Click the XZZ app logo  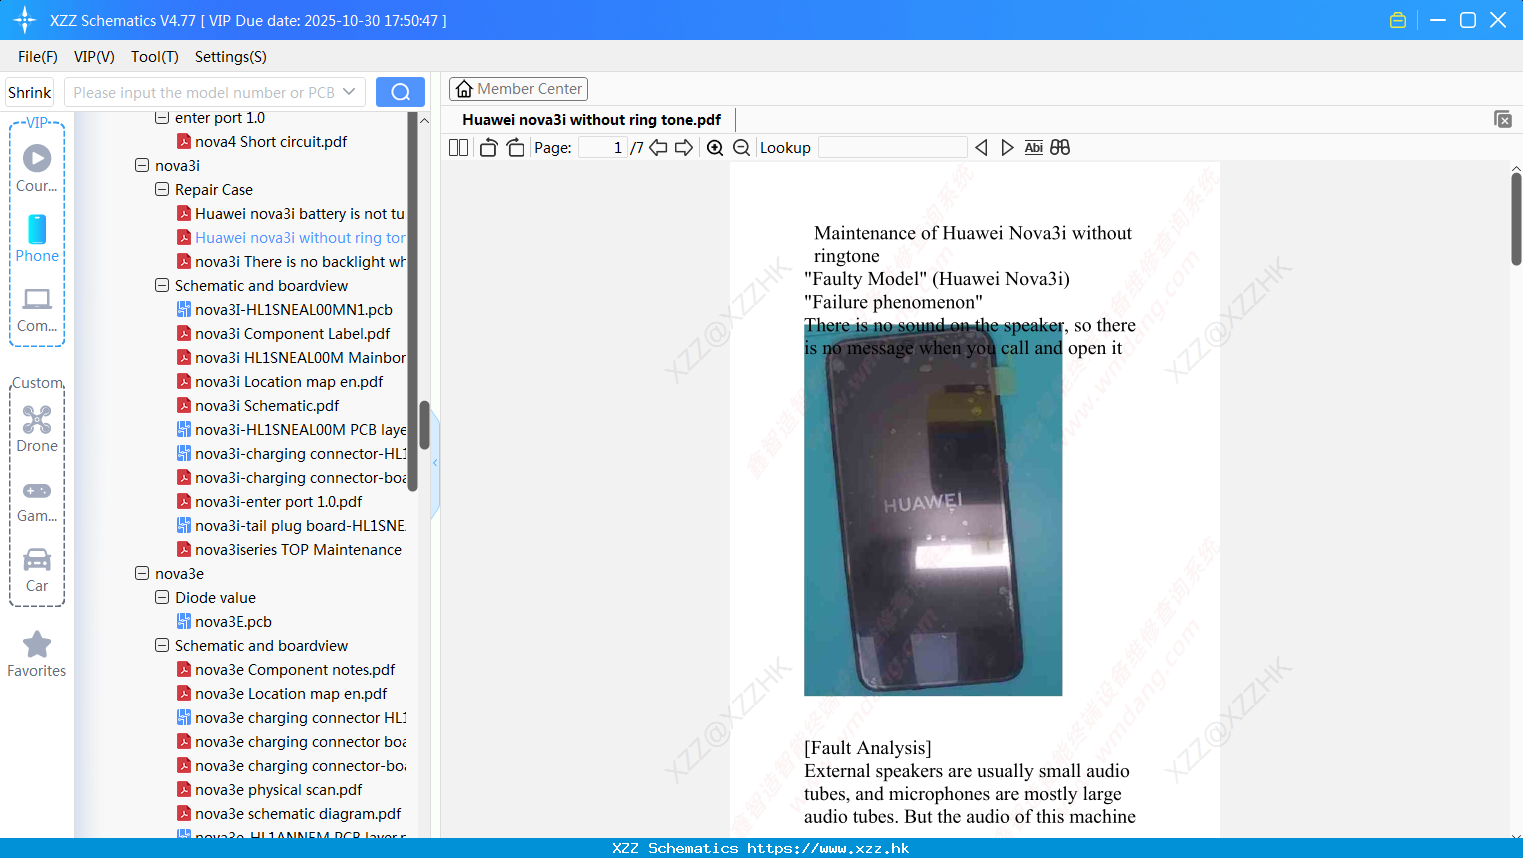pyautogui.click(x=24, y=20)
